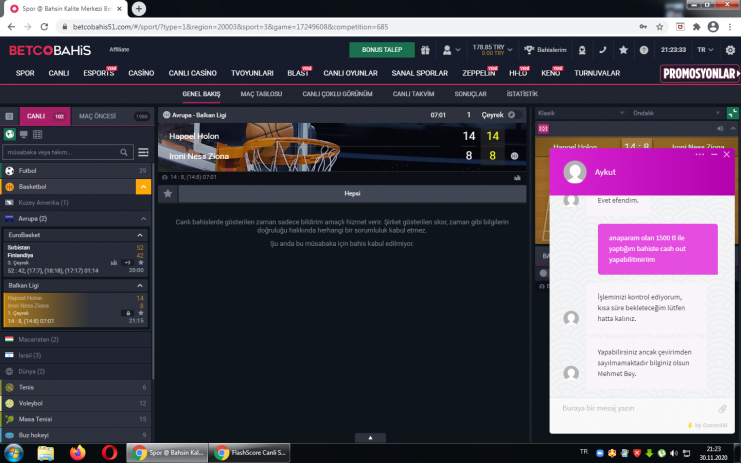Open the sidebar list filter menu icon
Image resolution: width=741 pixels, height=463 pixels.
click(143, 152)
